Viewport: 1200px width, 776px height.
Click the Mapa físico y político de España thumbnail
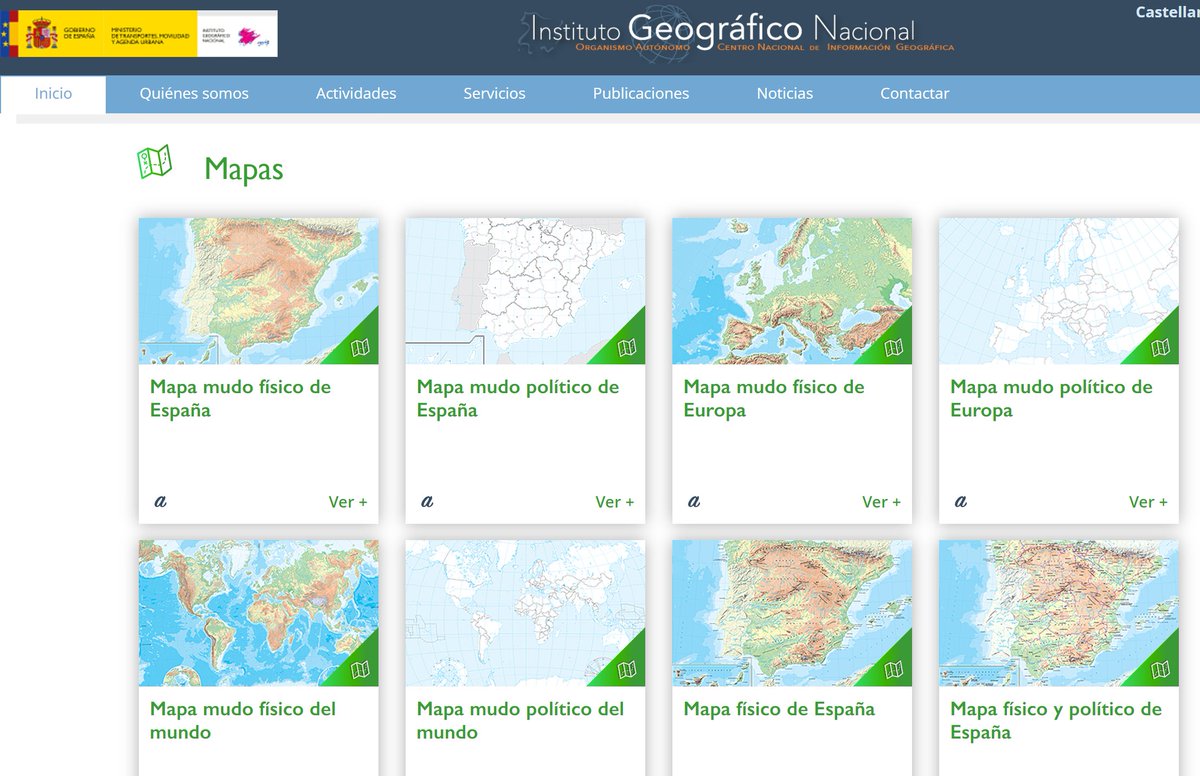pos(1059,613)
